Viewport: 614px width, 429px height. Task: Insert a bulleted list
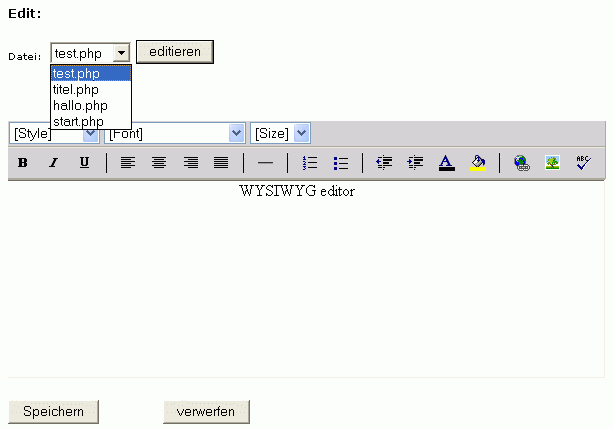340,163
